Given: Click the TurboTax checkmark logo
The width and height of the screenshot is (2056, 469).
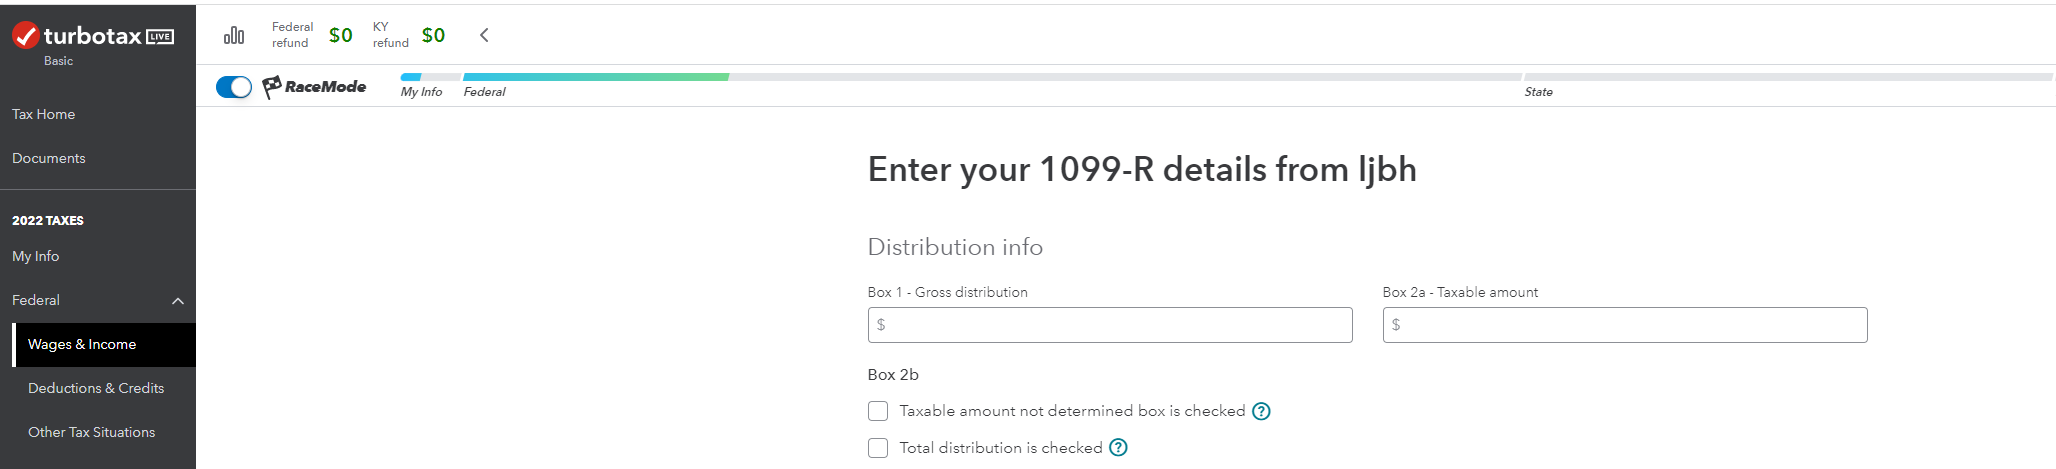Looking at the screenshot, I should pyautogui.click(x=25, y=36).
